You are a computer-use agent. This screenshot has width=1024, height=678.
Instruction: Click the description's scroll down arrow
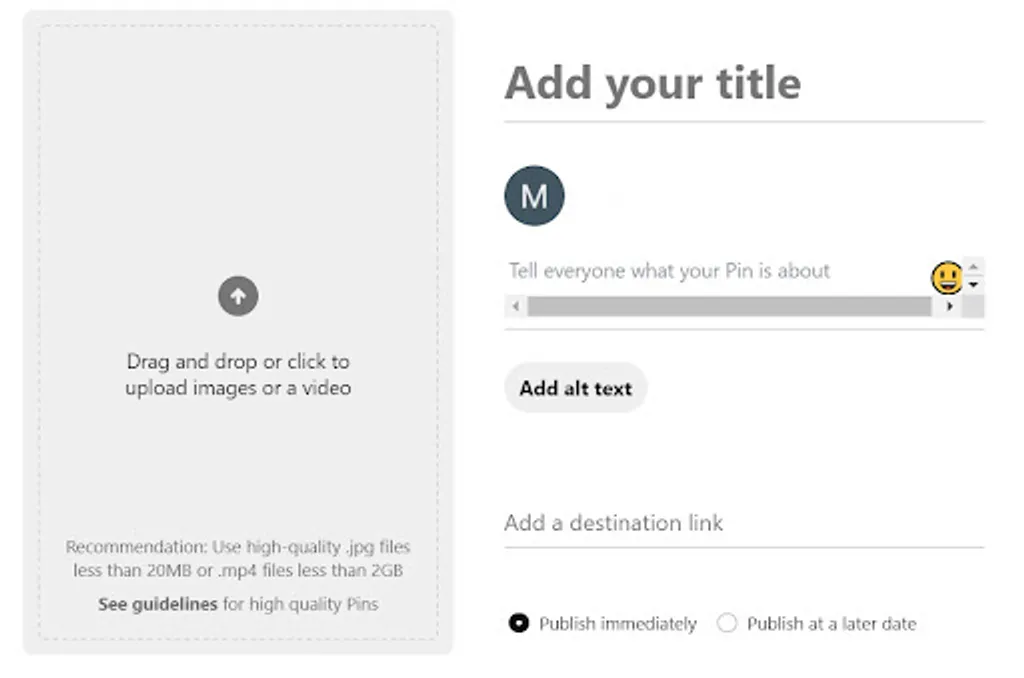tap(974, 285)
